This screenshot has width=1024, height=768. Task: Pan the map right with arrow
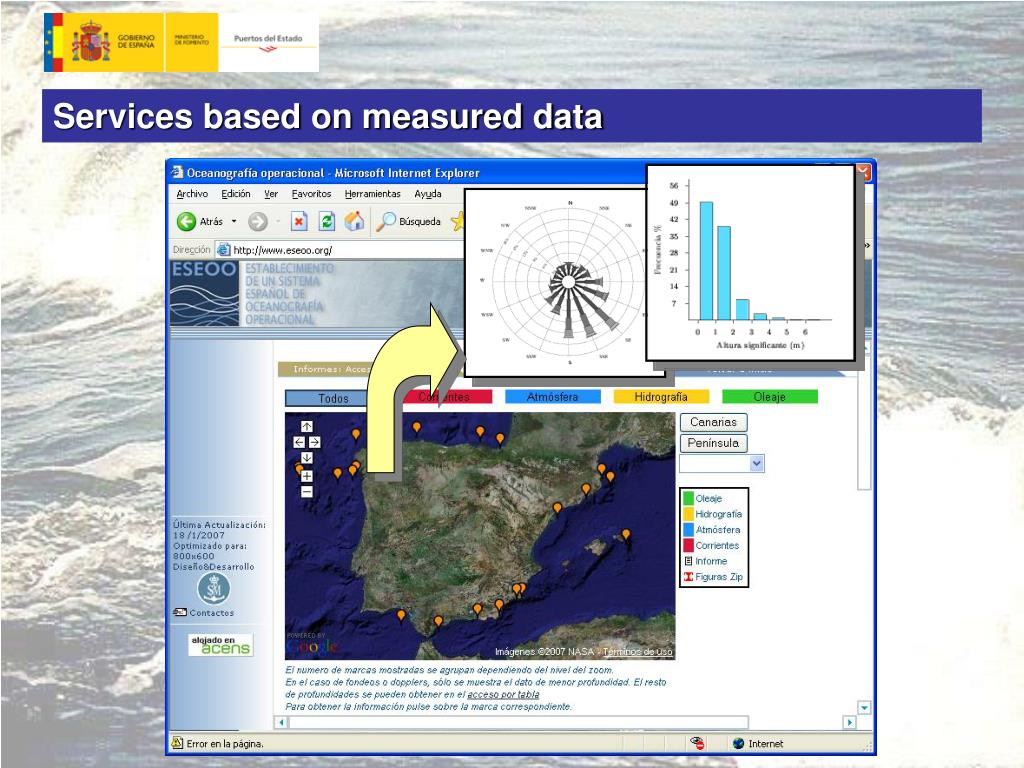[x=315, y=442]
